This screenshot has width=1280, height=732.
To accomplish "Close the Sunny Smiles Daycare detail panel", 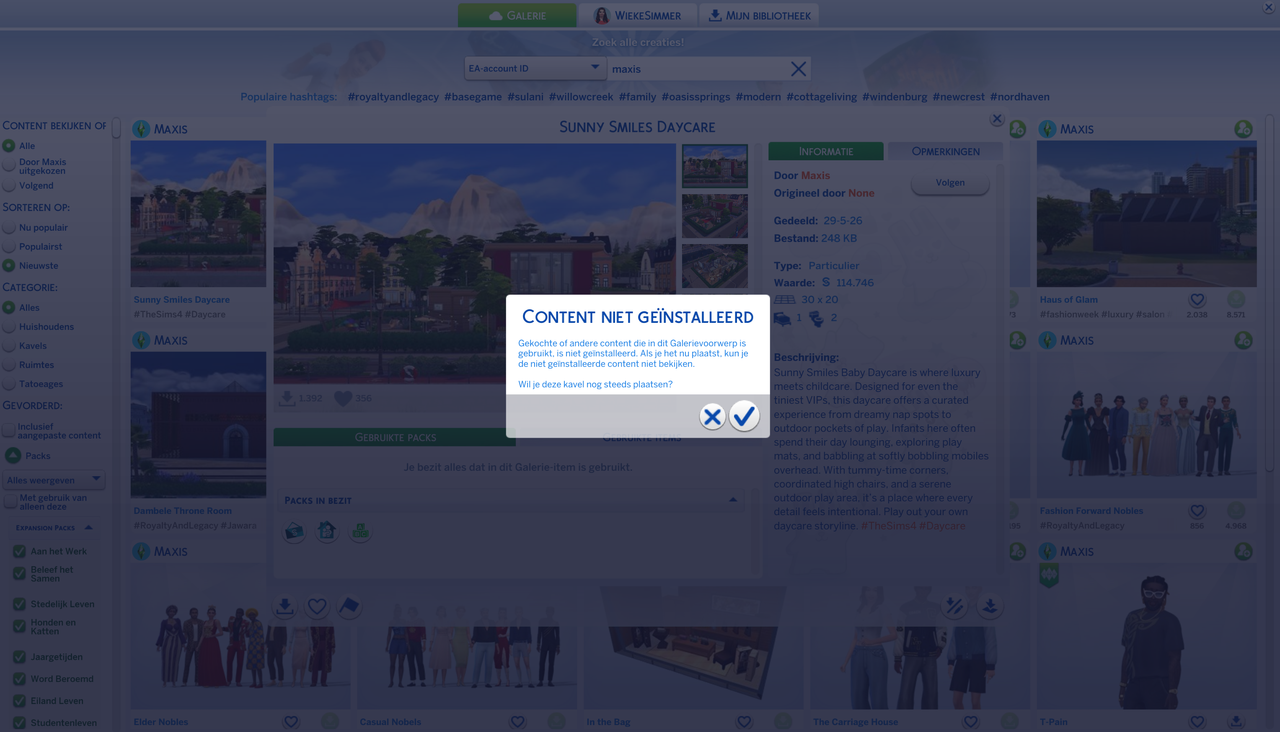I will 997,119.
